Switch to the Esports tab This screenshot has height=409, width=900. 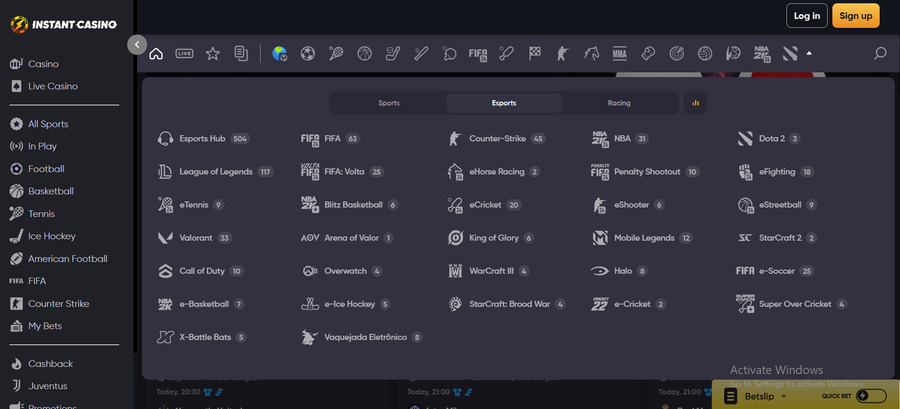(x=504, y=103)
